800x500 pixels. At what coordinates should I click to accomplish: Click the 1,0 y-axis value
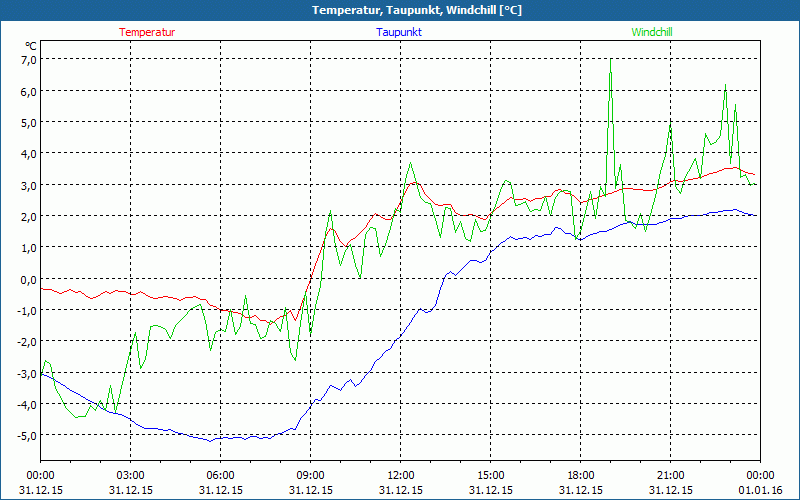click(x=29, y=247)
